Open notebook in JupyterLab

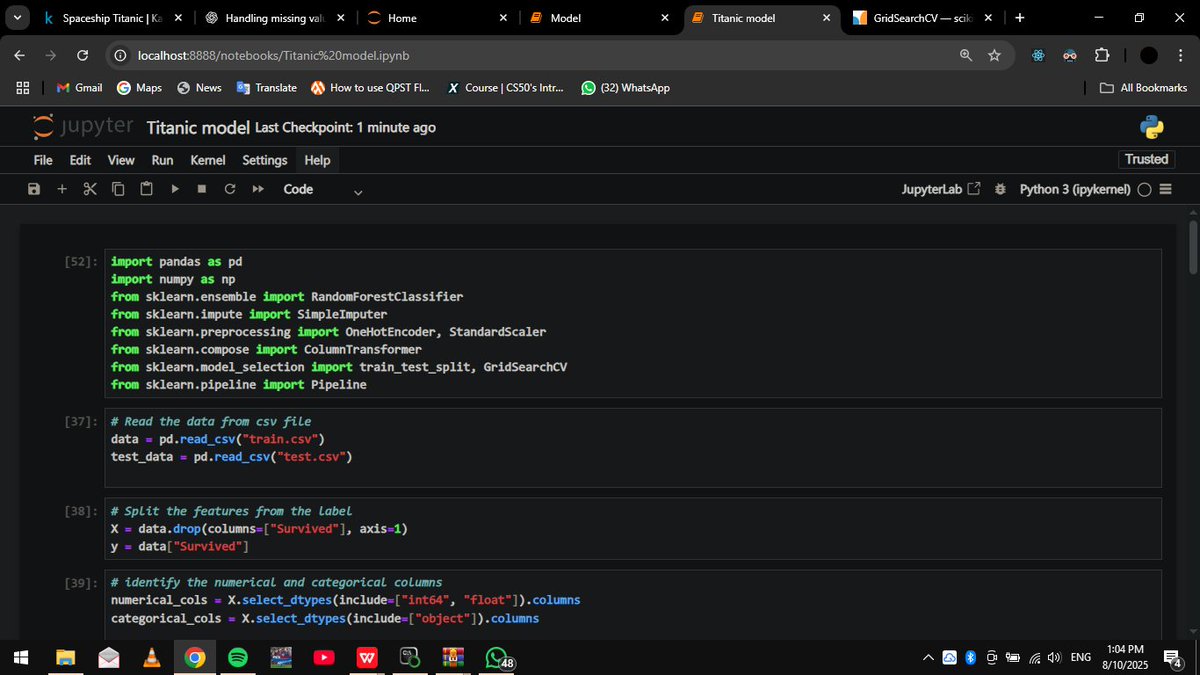coord(941,189)
